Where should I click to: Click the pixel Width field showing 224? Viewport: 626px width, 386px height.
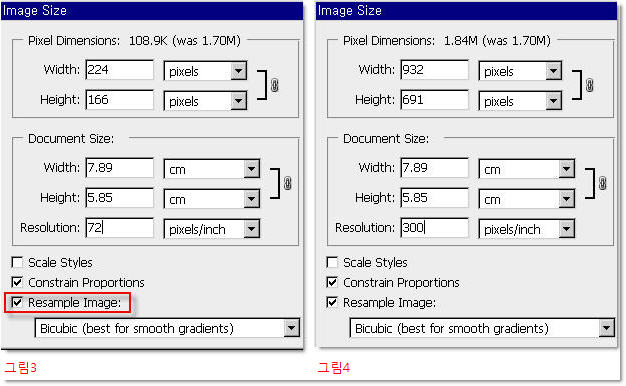(119, 70)
